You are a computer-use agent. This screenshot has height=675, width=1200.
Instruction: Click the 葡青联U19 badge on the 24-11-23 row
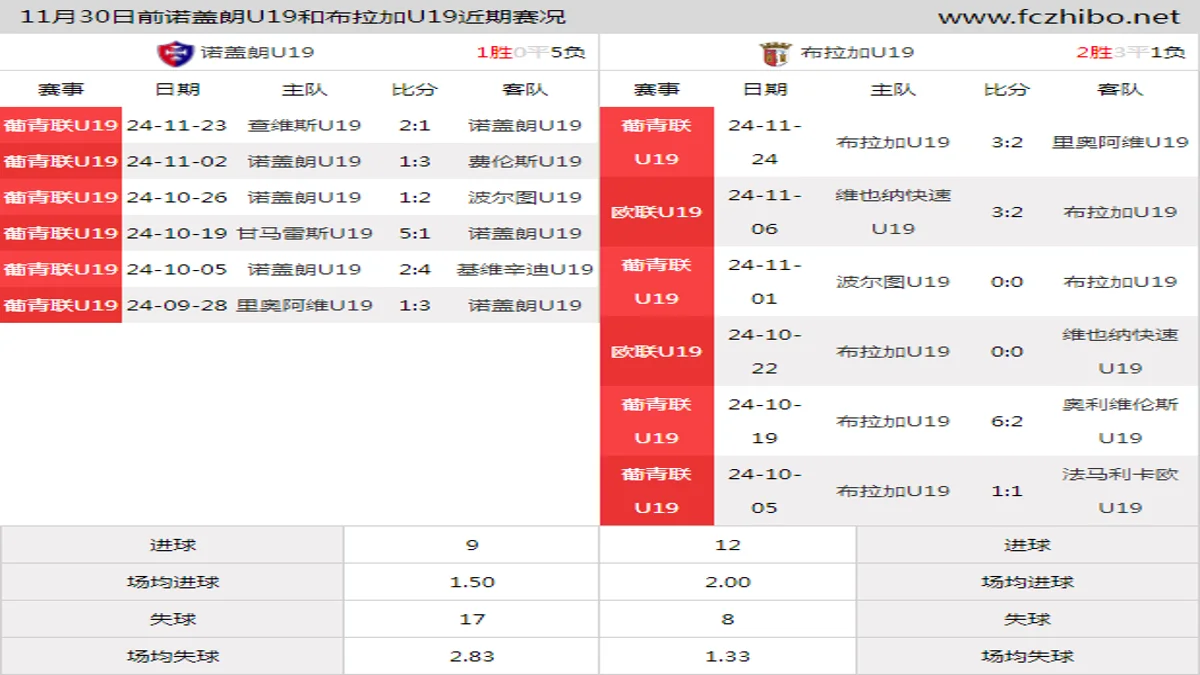[61, 125]
